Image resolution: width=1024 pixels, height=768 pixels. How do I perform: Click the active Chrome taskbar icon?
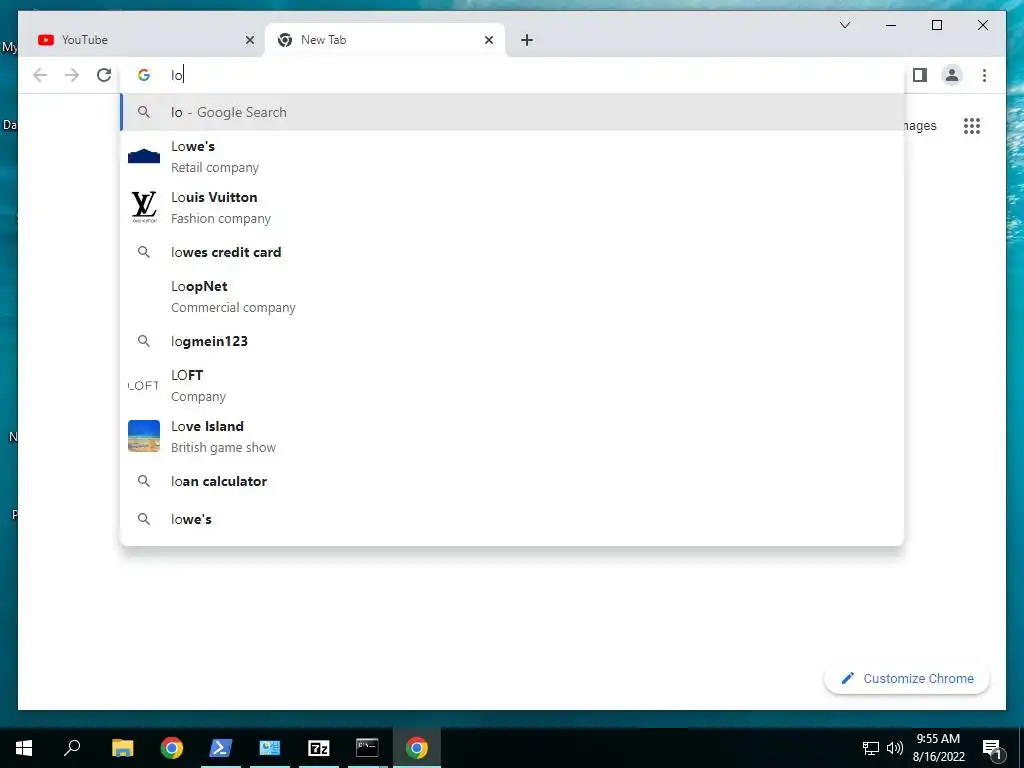point(417,748)
